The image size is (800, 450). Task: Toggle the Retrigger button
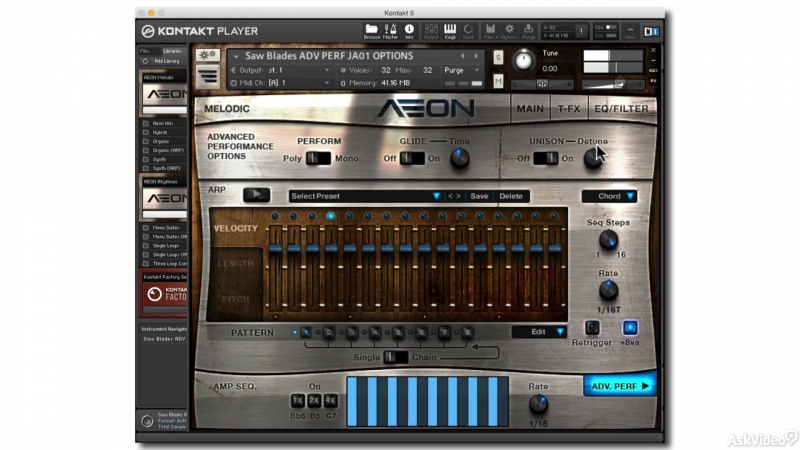click(x=592, y=328)
